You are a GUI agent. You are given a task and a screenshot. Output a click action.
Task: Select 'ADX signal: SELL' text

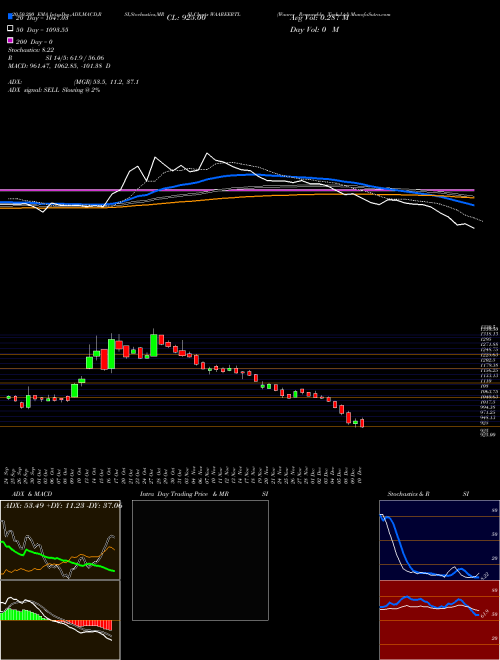(34, 90)
